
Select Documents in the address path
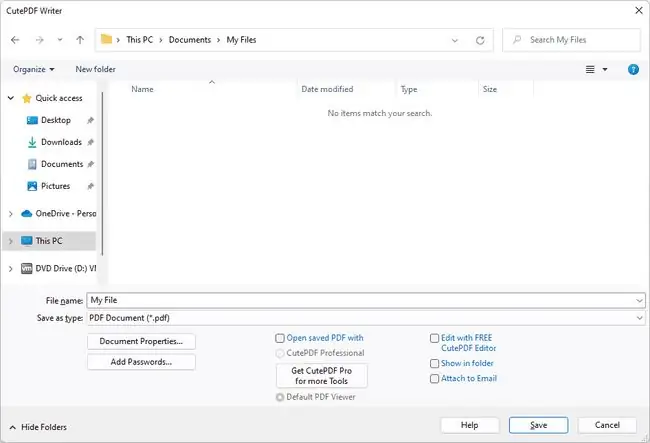(190, 40)
